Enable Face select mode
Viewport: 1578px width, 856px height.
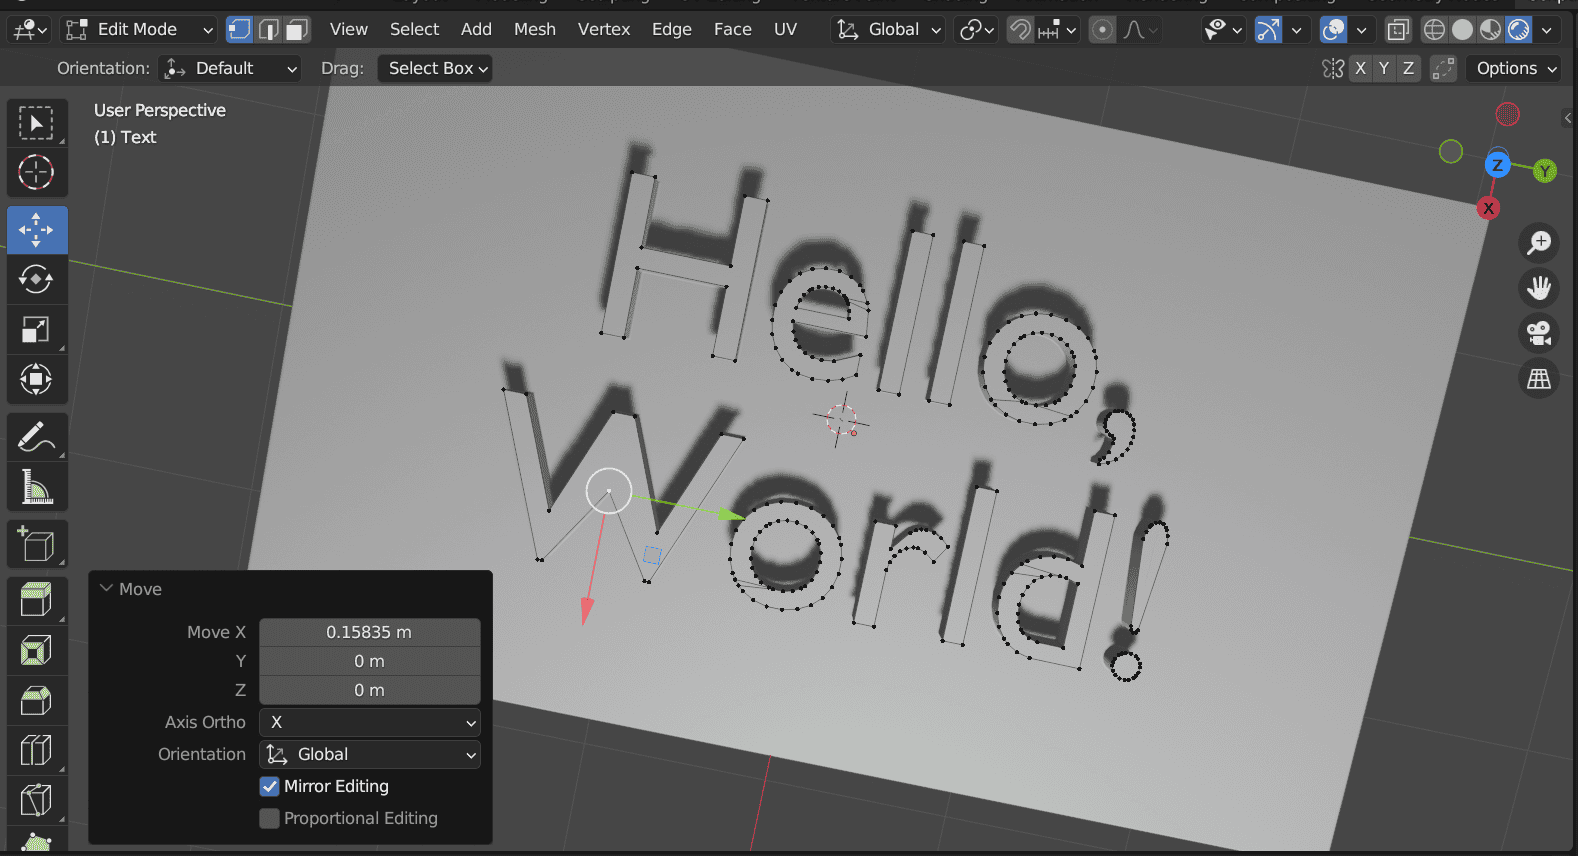point(297,30)
